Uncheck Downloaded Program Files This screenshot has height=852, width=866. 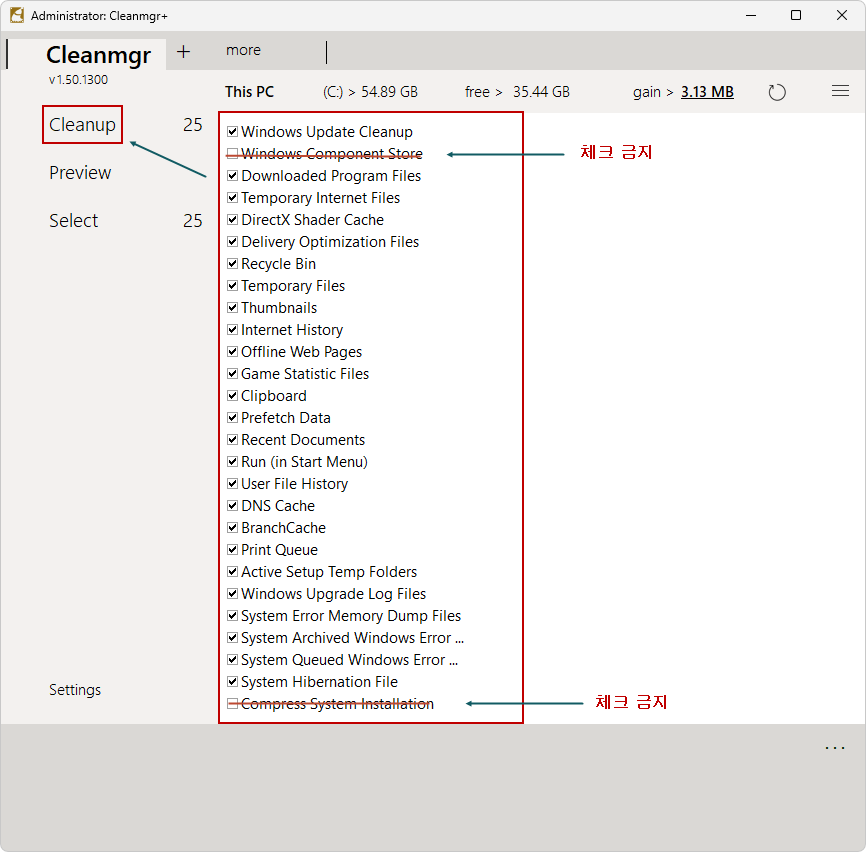pyautogui.click(x=233, y=176)
